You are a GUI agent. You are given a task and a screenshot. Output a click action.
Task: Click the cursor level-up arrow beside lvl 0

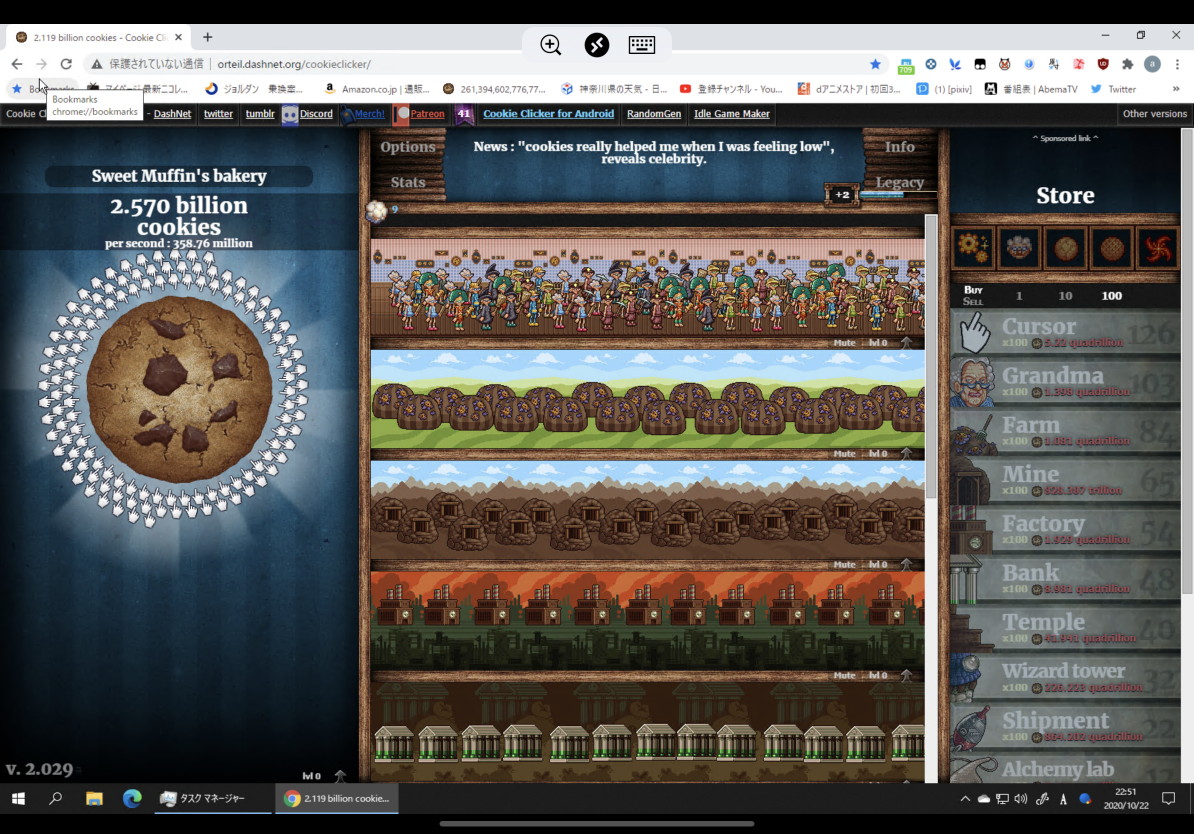point(340,775)
